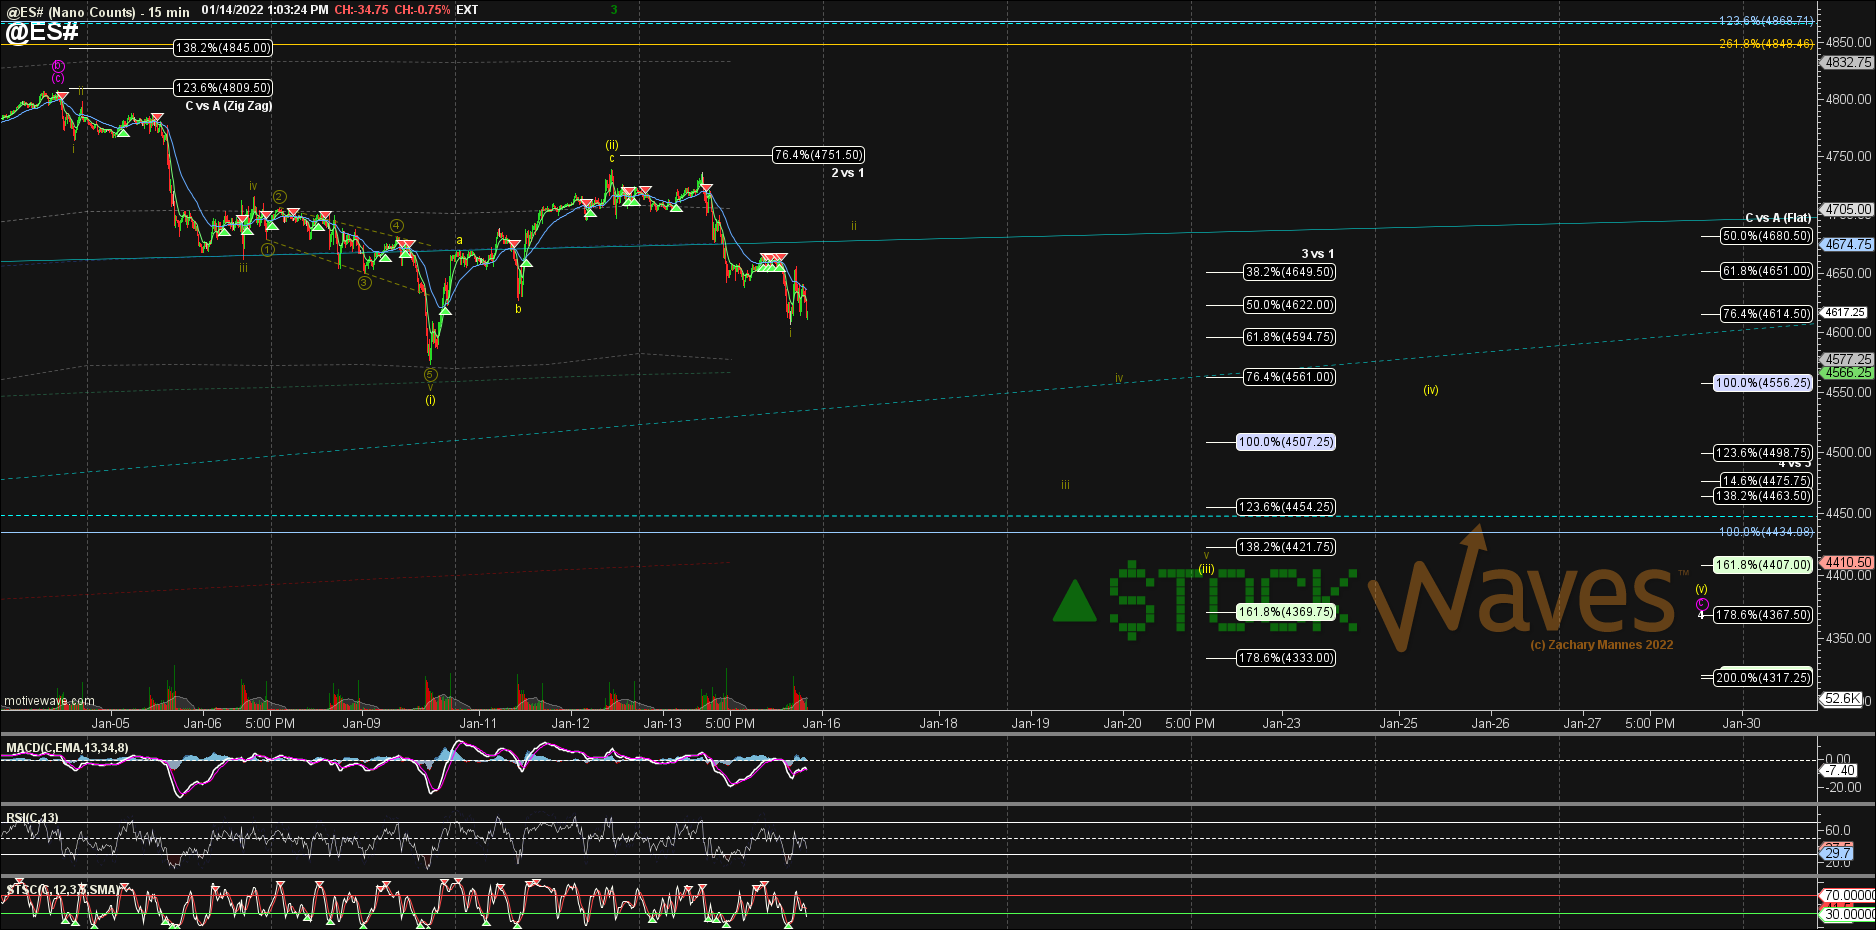Screen dimensions: 1876x930
Task: Select the 15 min timeframe text in header
Action: pyautogui.click(x=169, y=12)
